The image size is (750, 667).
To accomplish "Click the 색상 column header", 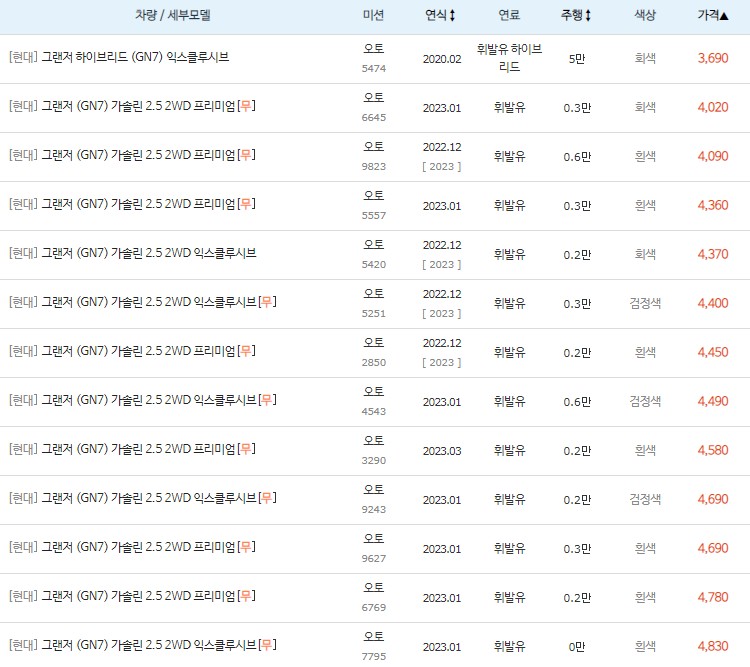I will [x=645, y=15].
